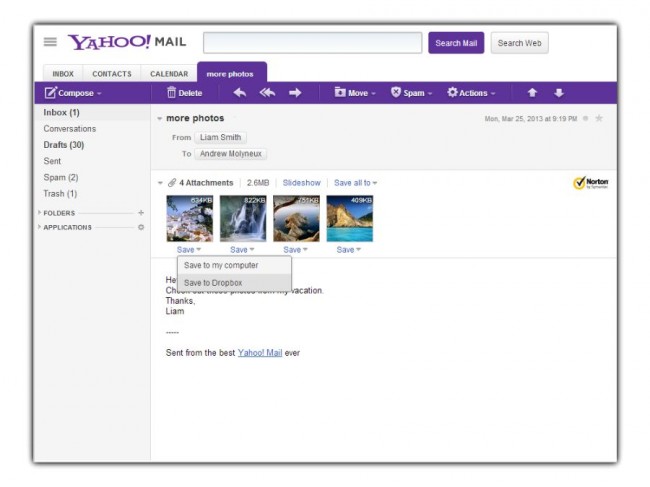Click recipient chip Andrew Molyneux
The width and height of the screenshot is (650, 487).
230,154
